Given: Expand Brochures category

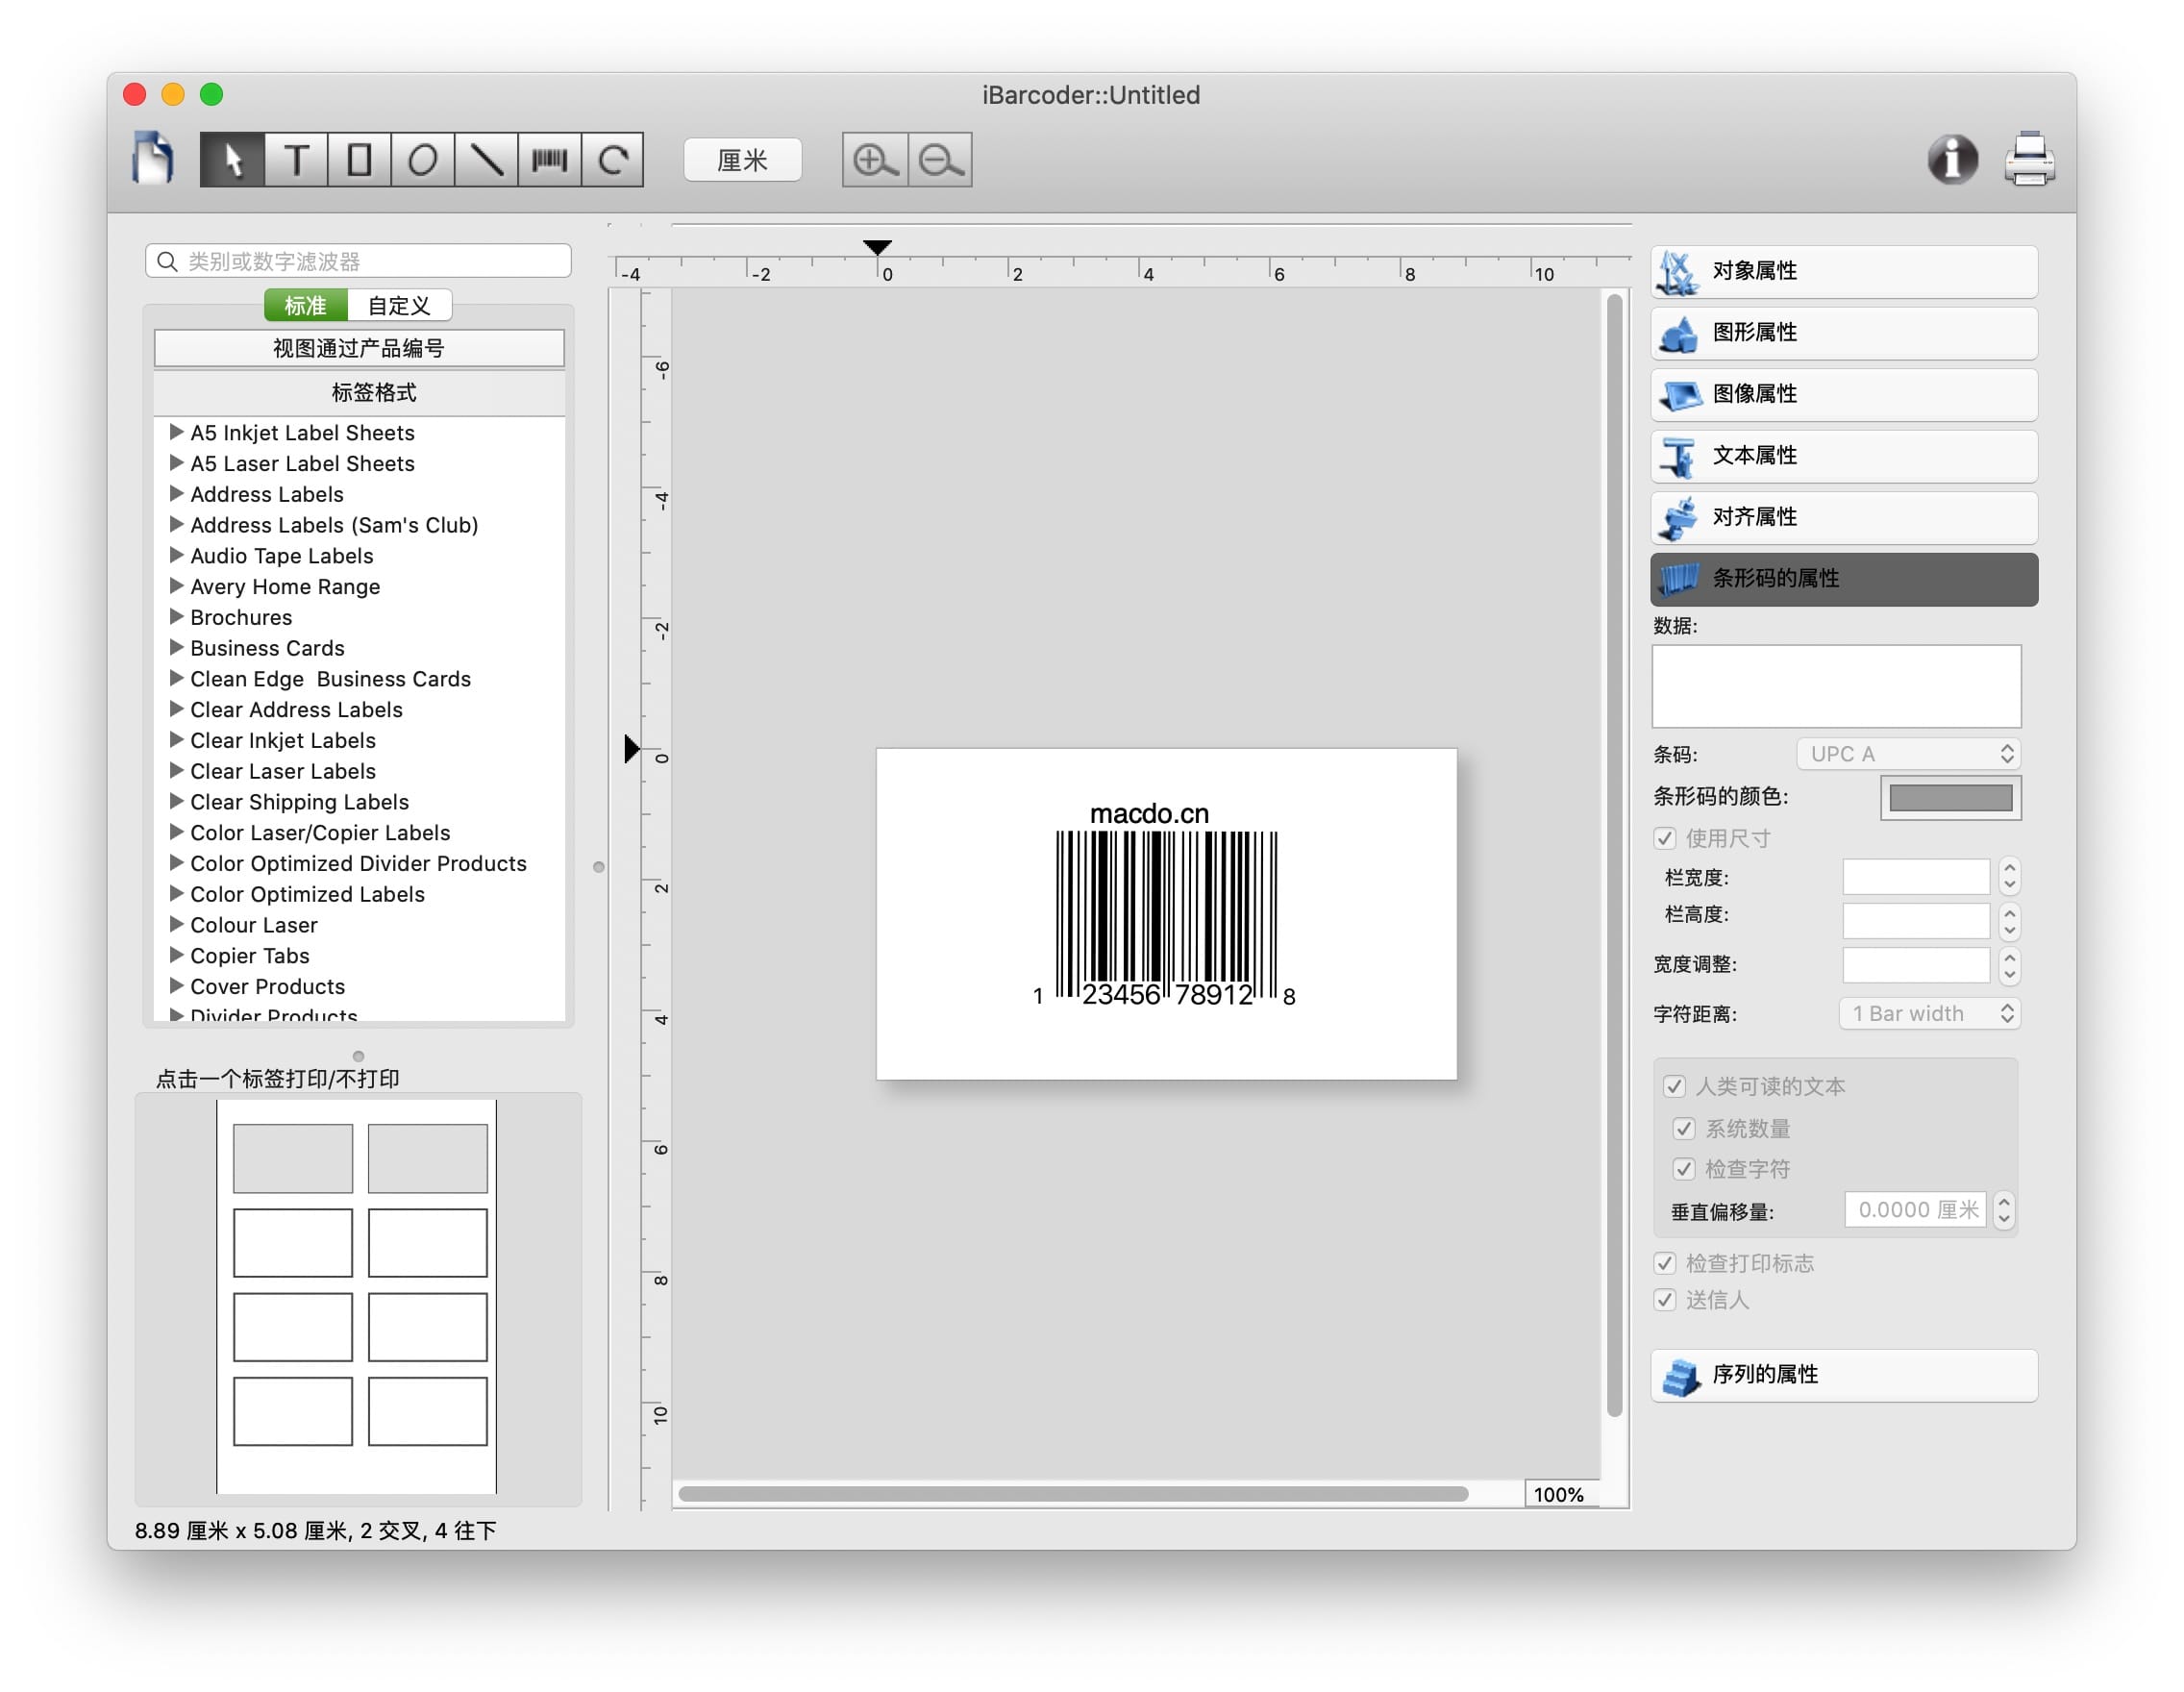Looking at the screenshot, I should (x=176, y=617).
